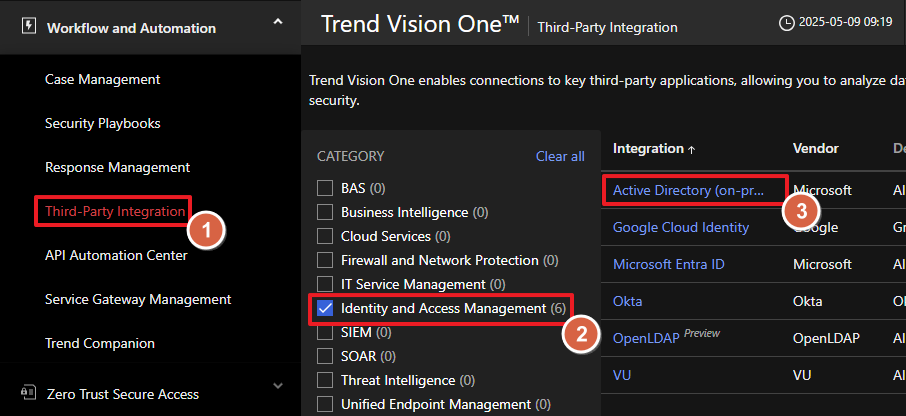Image resolution: width=906 pixels, height=416 pixels.
Task: Go to API Automation Center
Action: coord(116,255)
